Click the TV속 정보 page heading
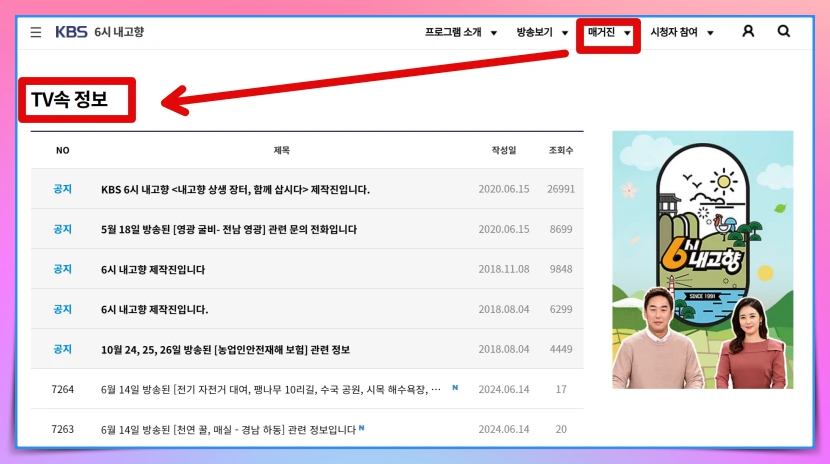830x464 pixels. tap(69, 99)
